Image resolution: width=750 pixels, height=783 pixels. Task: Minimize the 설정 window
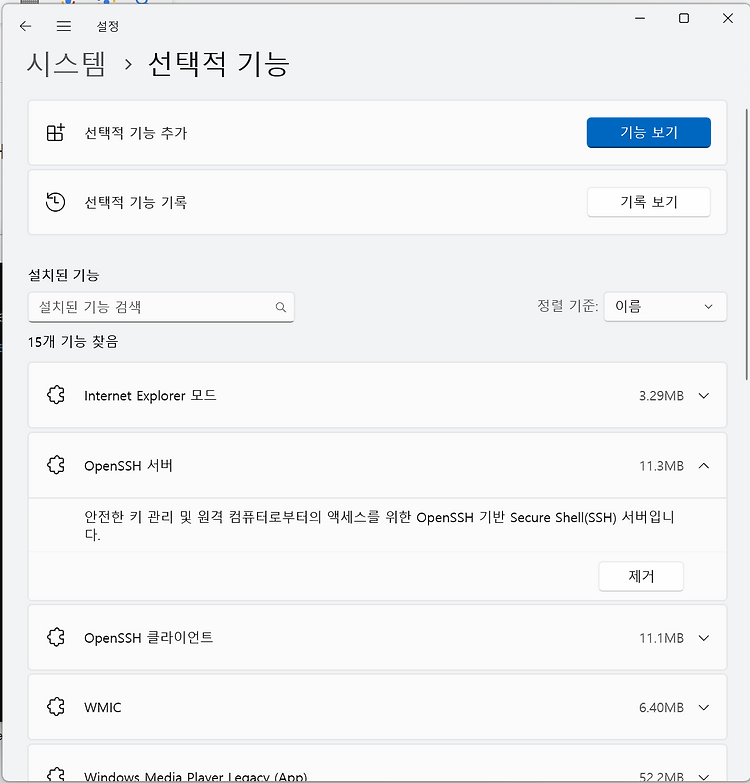(x=640, y=18)
